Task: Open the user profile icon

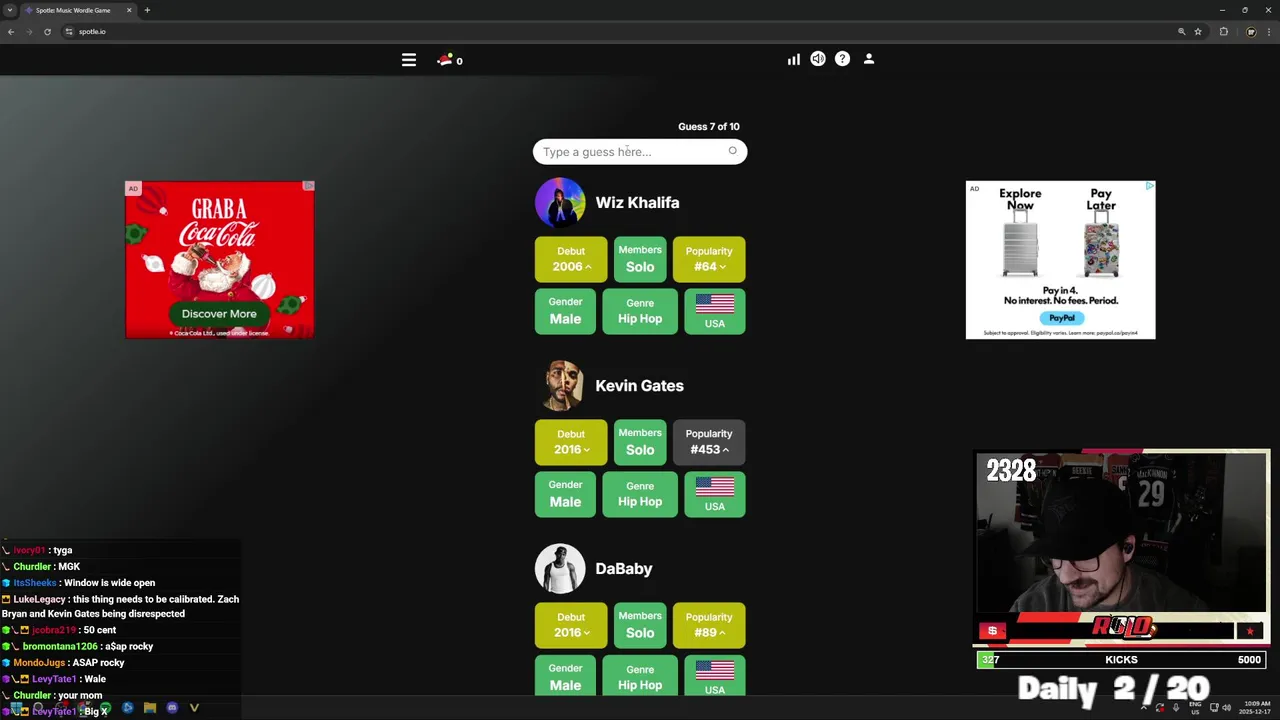Action: coord(869,59)
